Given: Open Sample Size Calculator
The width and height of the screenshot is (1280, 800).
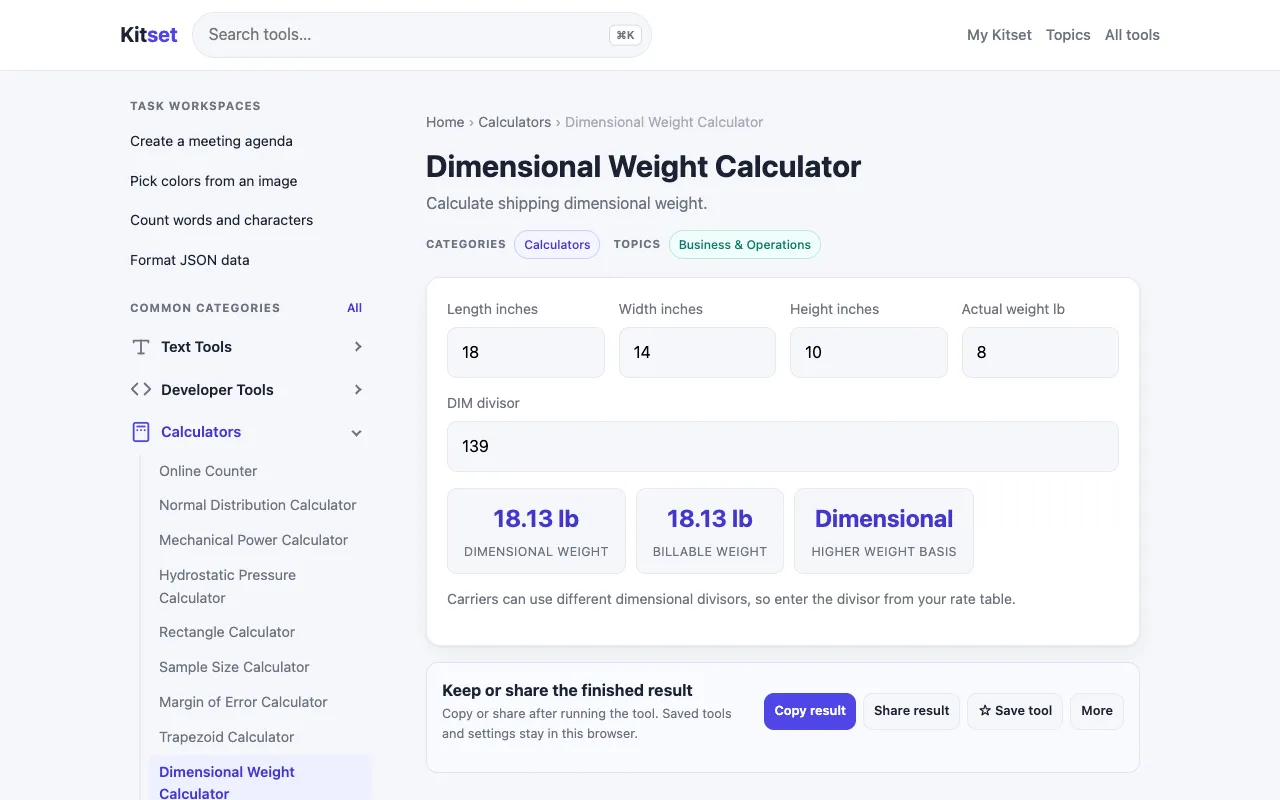Looking at the screenshot, I should [234, 667].
